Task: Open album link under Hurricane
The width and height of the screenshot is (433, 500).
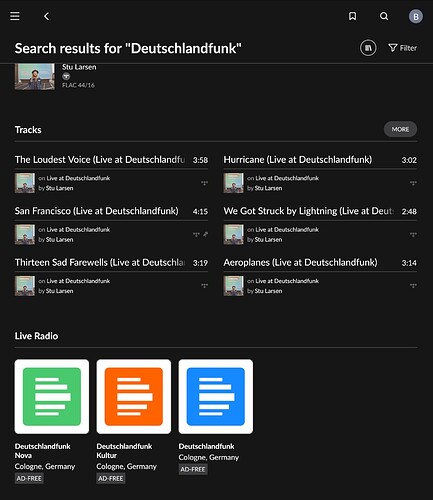Action: 287,178
